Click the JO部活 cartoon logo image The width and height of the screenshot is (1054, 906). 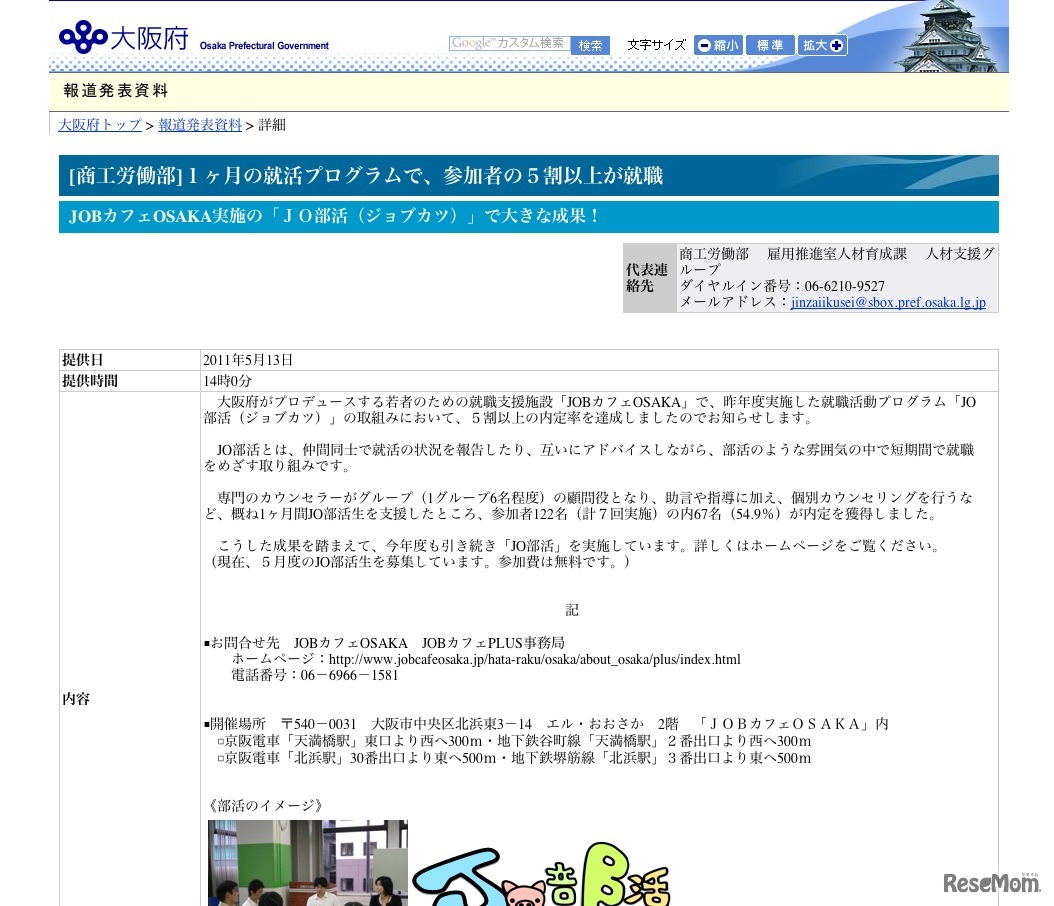pyautogui.click(x=542, y=874)
